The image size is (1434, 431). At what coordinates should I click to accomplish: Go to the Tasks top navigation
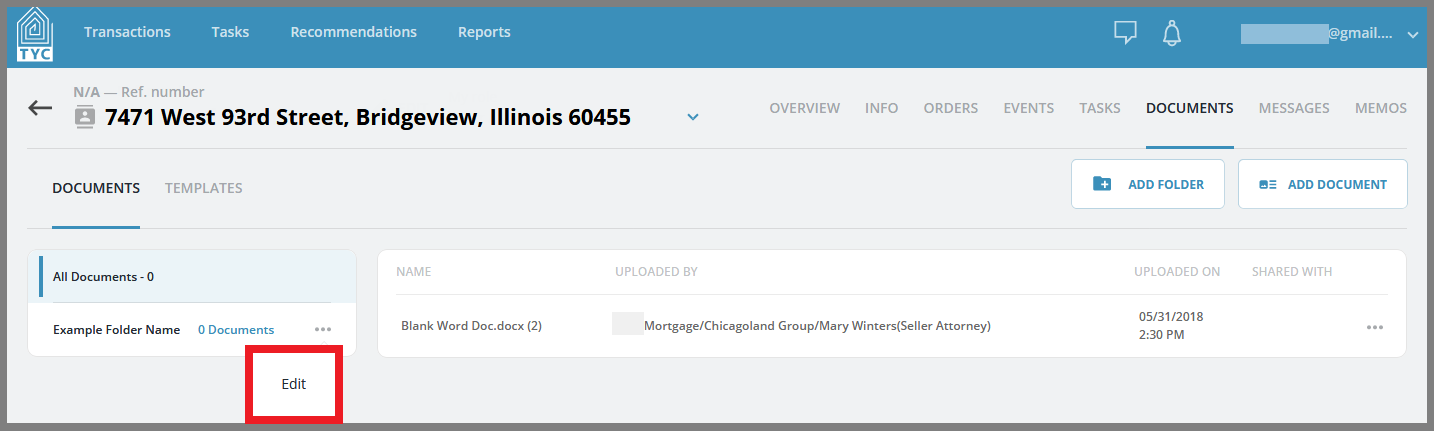230,32
